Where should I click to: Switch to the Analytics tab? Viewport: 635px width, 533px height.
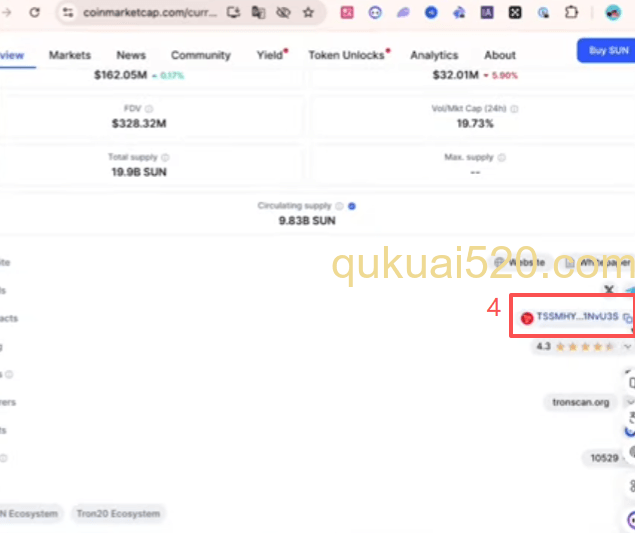tap(434, 55)
